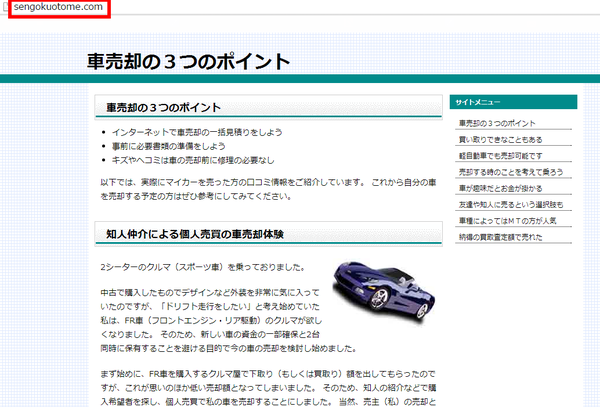Open sidebar link 車売却の3つのポイント

pyautogui.click(x=497, y=123)
